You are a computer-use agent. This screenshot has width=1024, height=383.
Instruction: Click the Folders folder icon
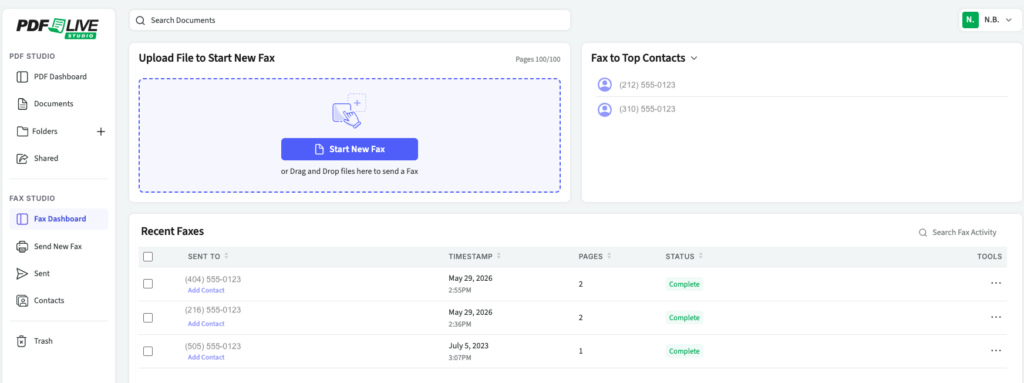pyautogui.click(x=22, y=131)
